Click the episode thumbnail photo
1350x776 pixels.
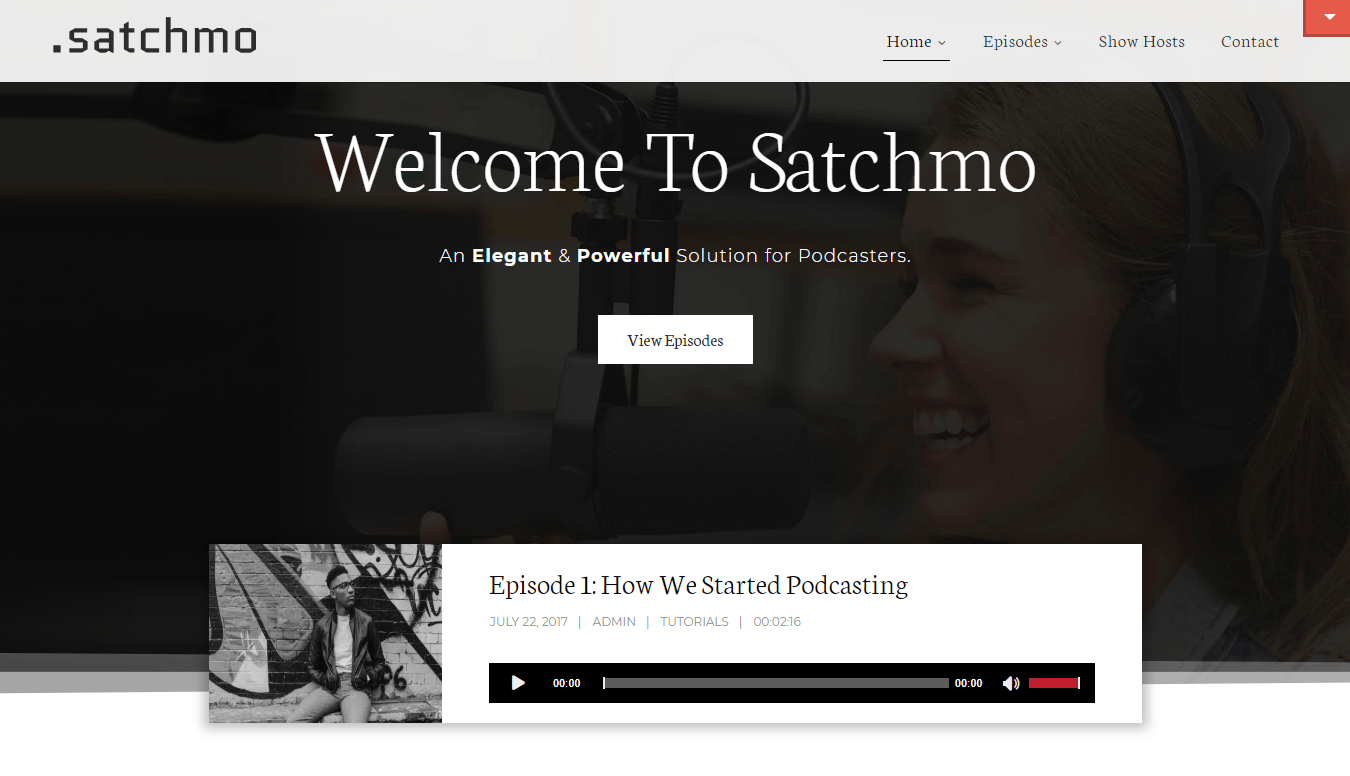tap(325, 633)
